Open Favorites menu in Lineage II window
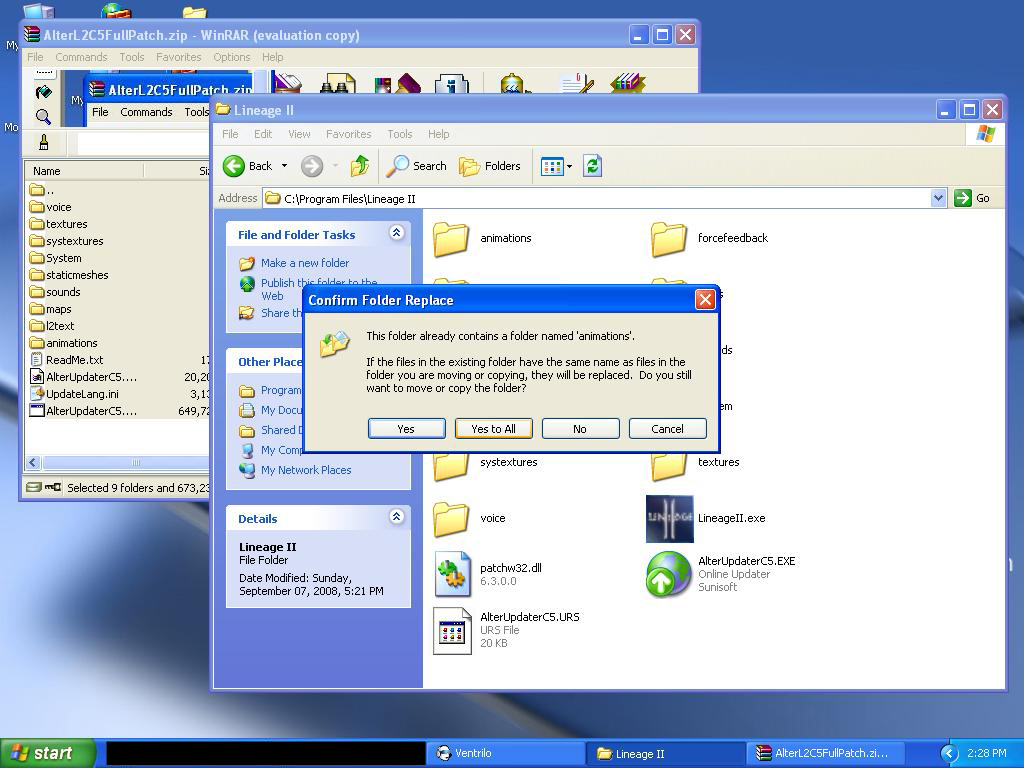Viewport: 1024px width, 768px height. pyautogui.click(x=348, y=134)
